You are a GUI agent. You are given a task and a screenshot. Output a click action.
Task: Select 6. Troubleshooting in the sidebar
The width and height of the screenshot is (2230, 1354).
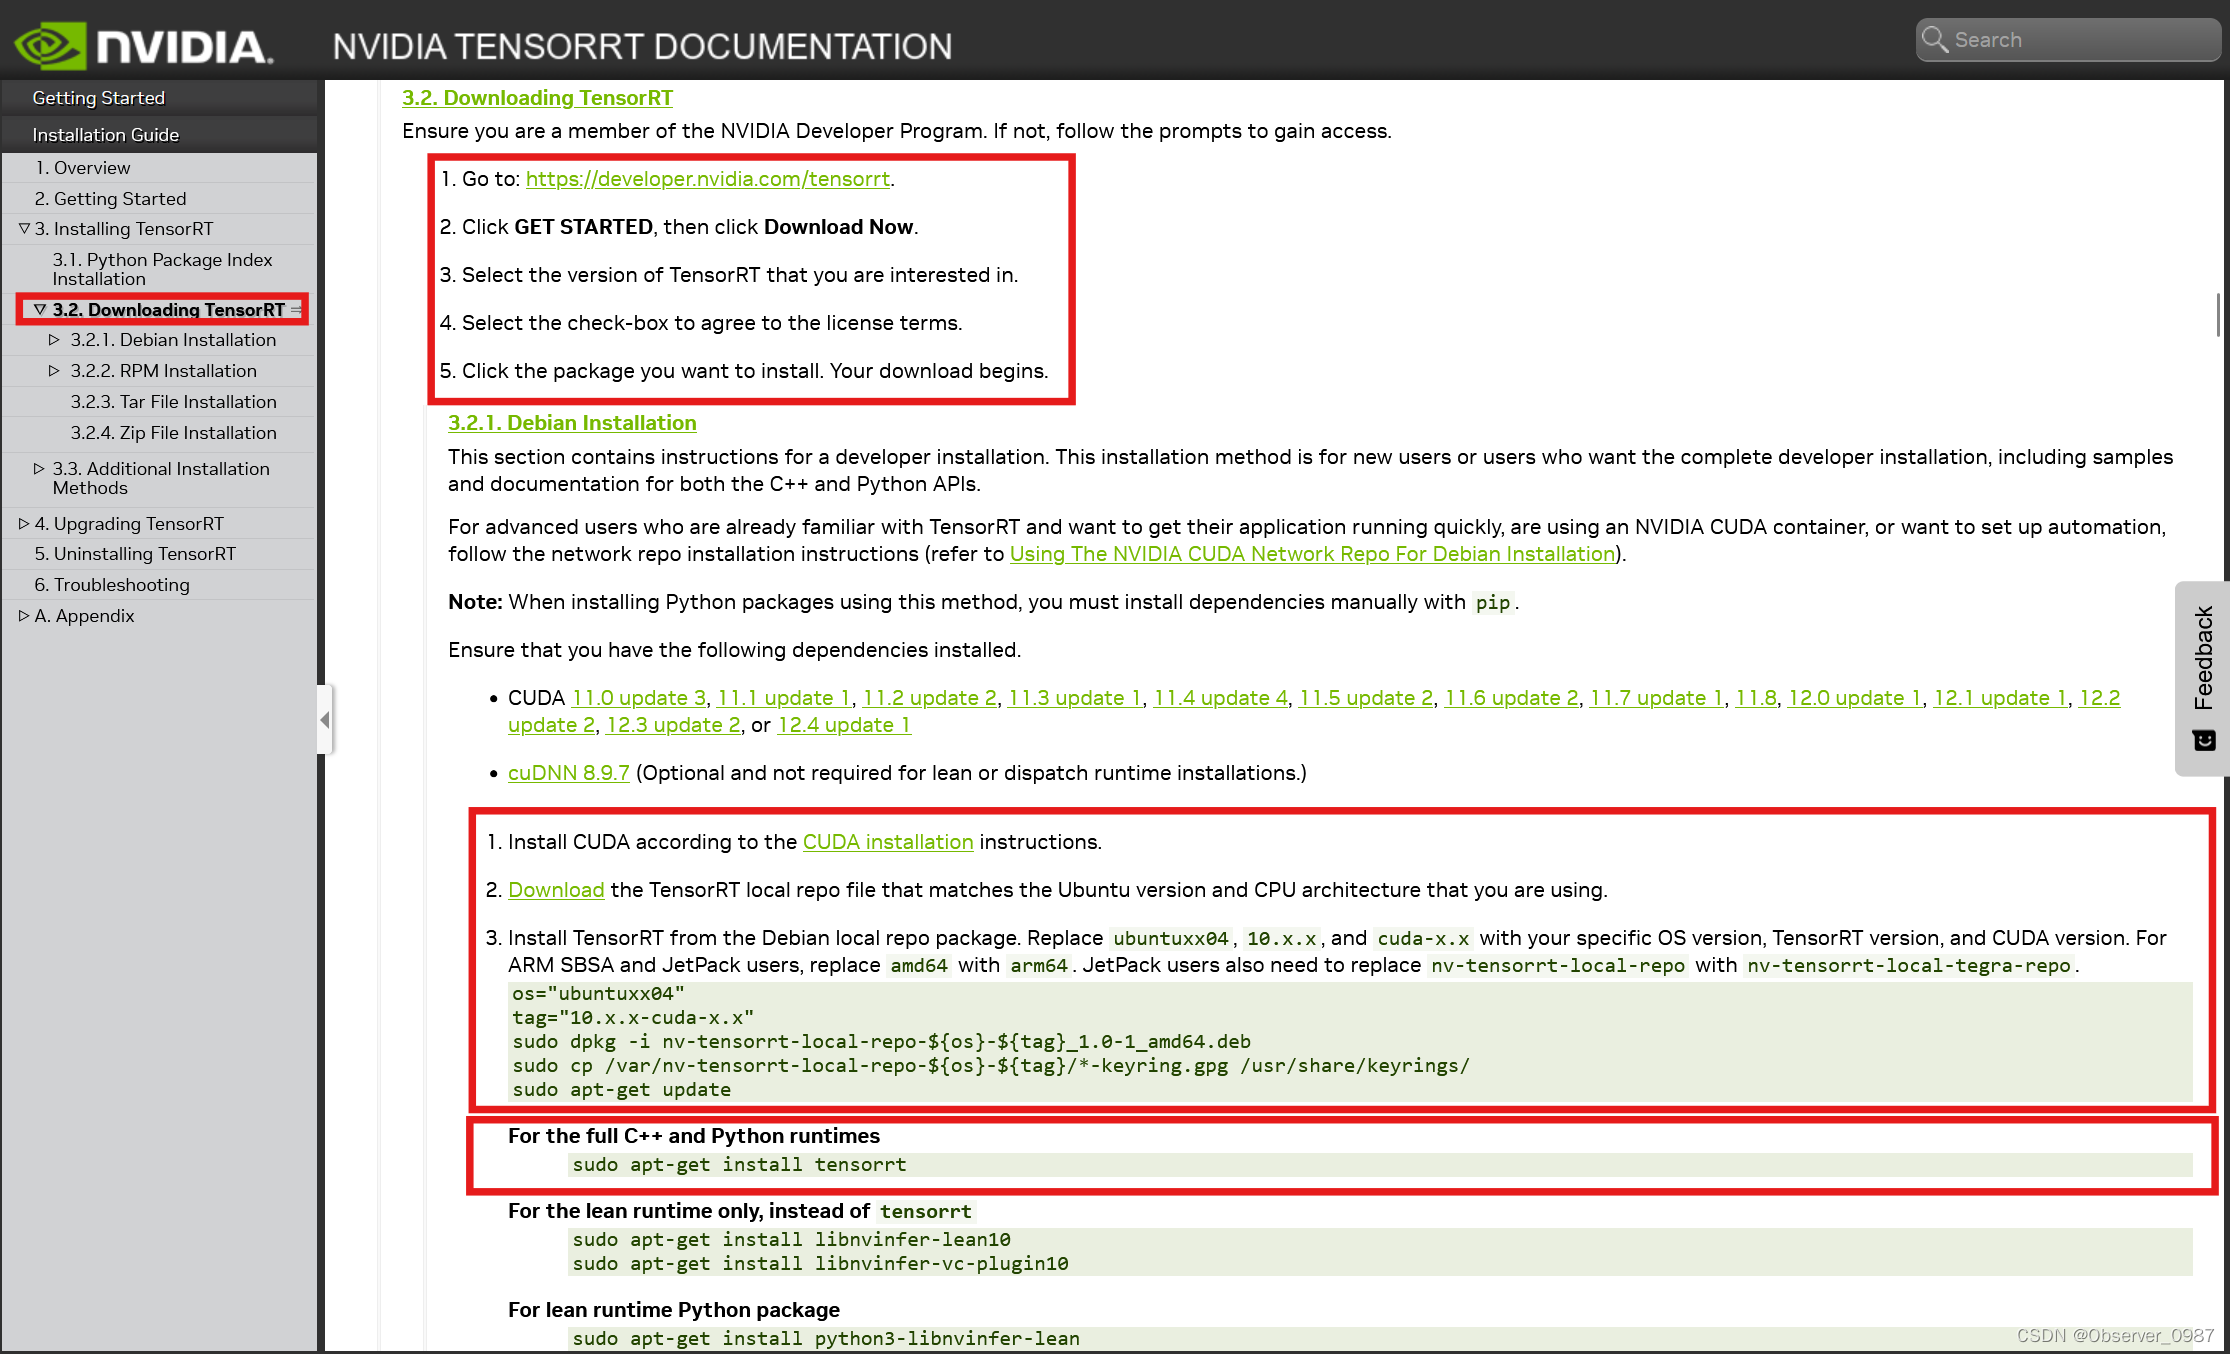(111, 585)
